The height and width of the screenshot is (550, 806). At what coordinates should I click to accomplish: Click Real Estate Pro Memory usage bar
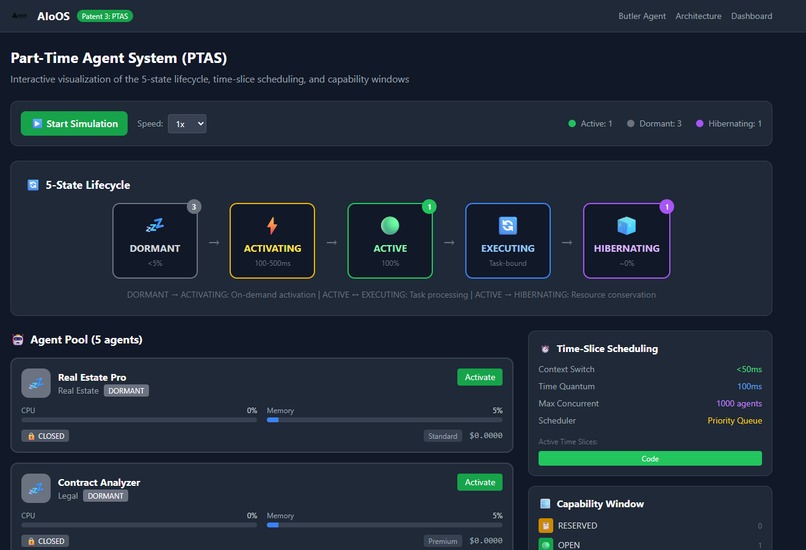click(384, 420)
